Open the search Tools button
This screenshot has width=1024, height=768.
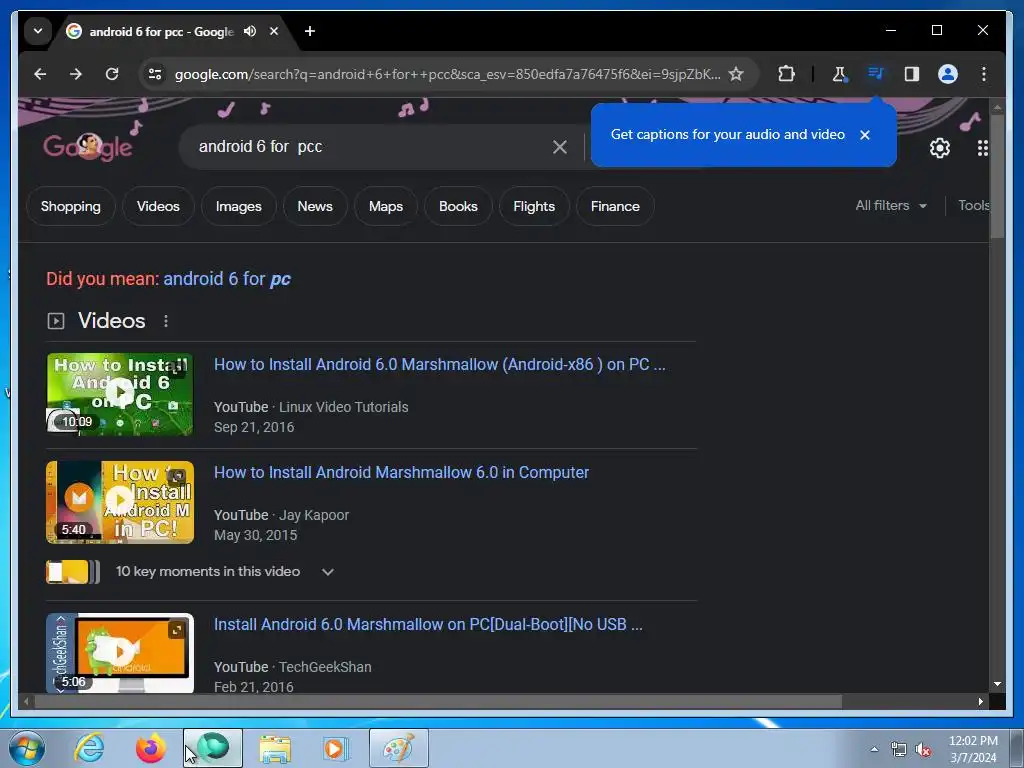tap(973, 206)
